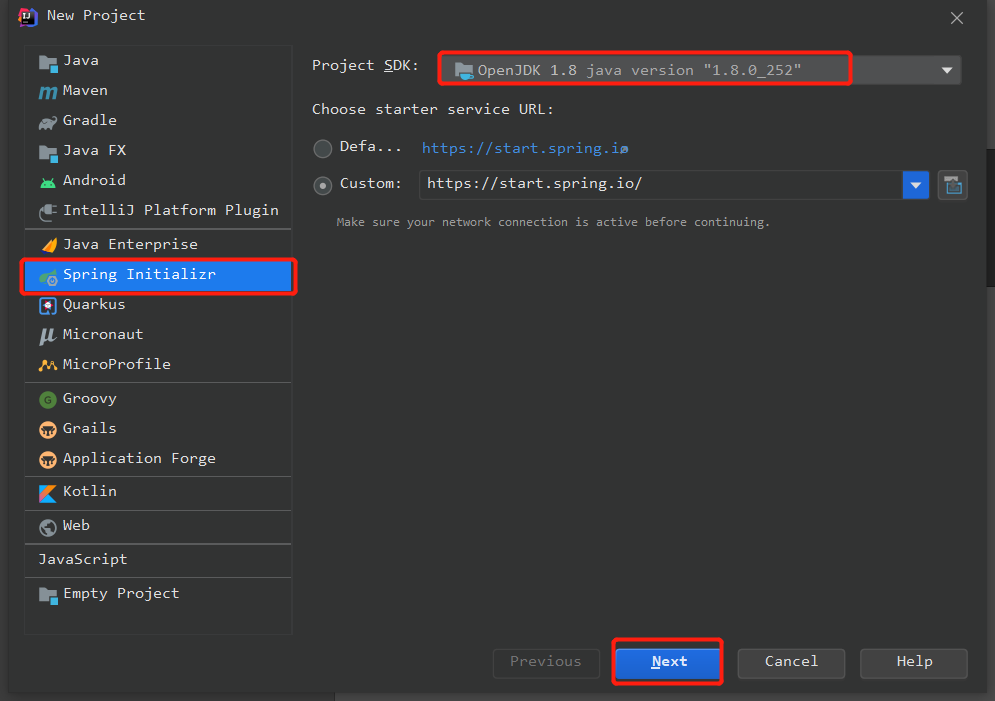The image size is (995, 701).
Task: Choose Java project type
Action: point(158,61)
